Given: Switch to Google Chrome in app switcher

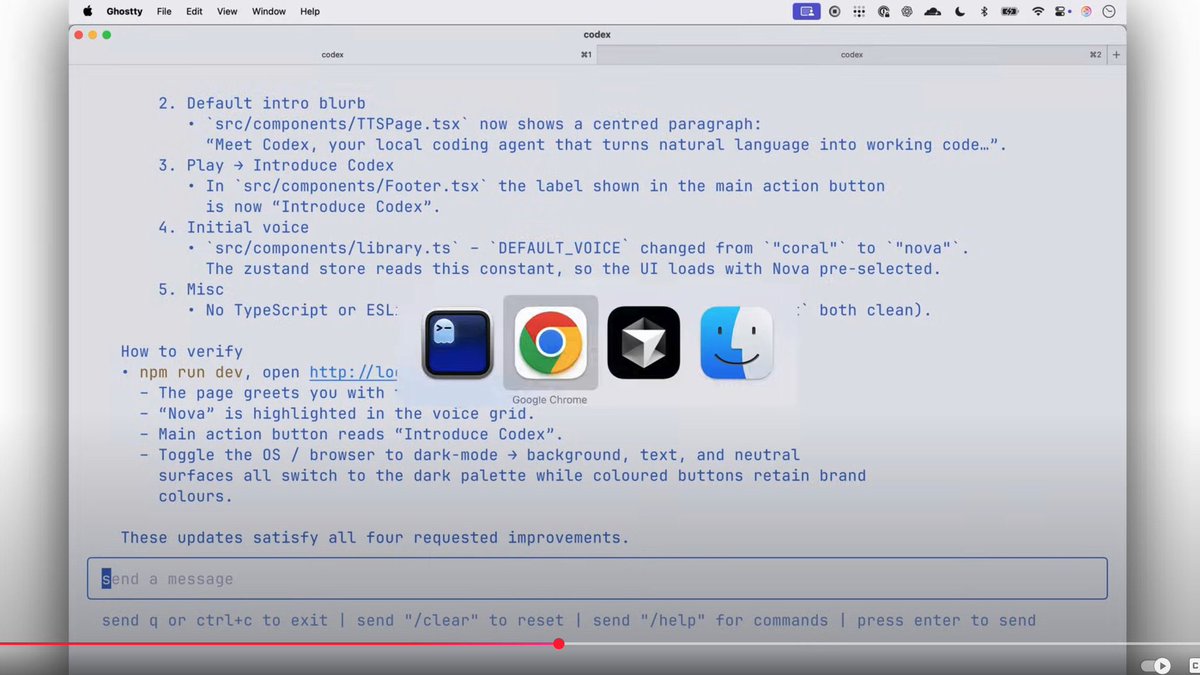Looking at the screenshot, I should pos(550,343).
